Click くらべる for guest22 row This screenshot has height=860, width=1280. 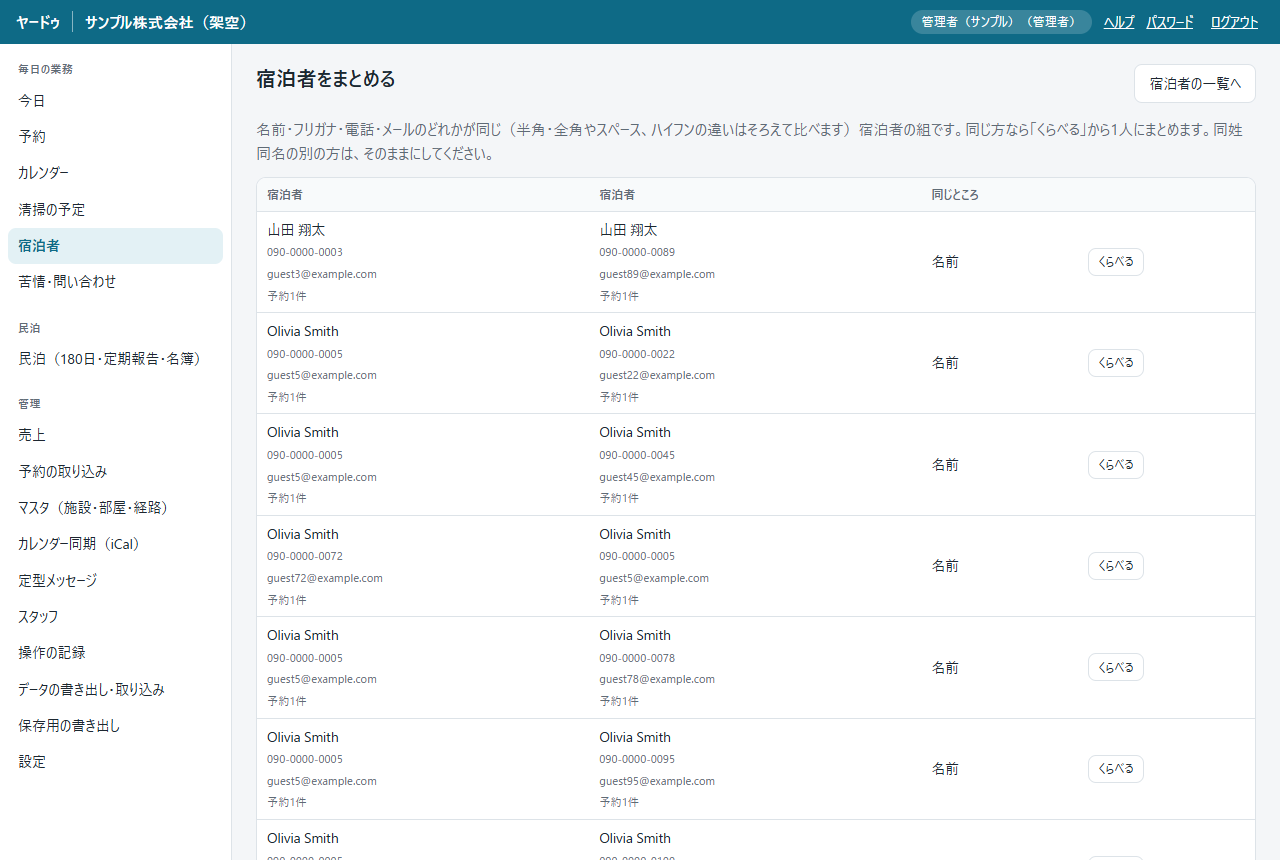click(x=1116, y=363)
